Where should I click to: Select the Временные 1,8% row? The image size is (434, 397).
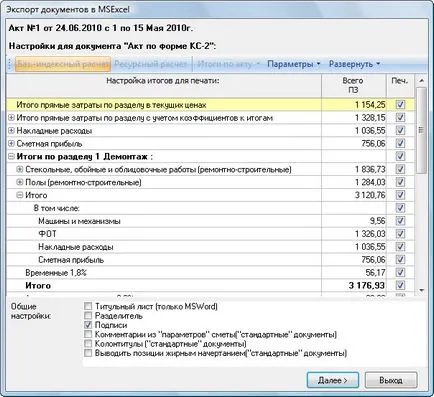click(210, 273)
